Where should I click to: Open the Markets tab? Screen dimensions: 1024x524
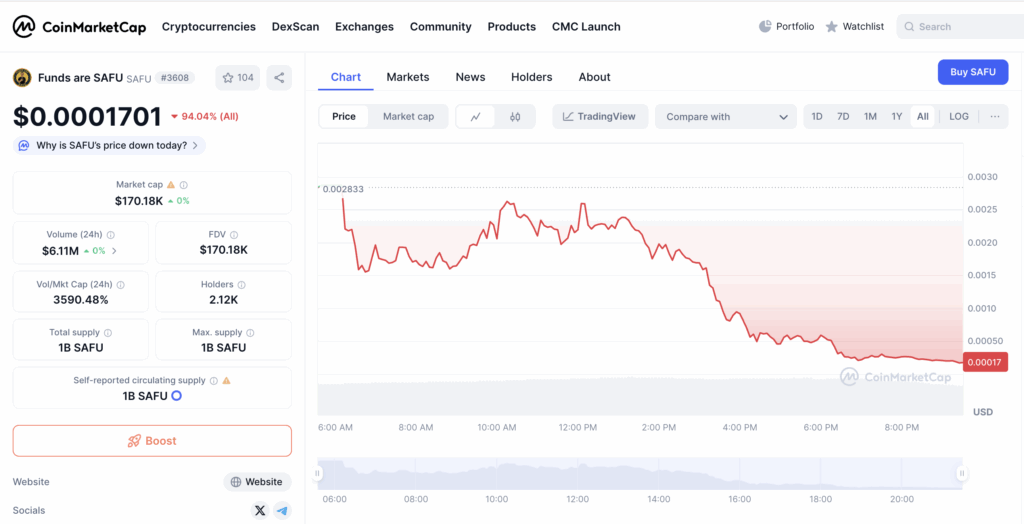click(x=407, y=77)
